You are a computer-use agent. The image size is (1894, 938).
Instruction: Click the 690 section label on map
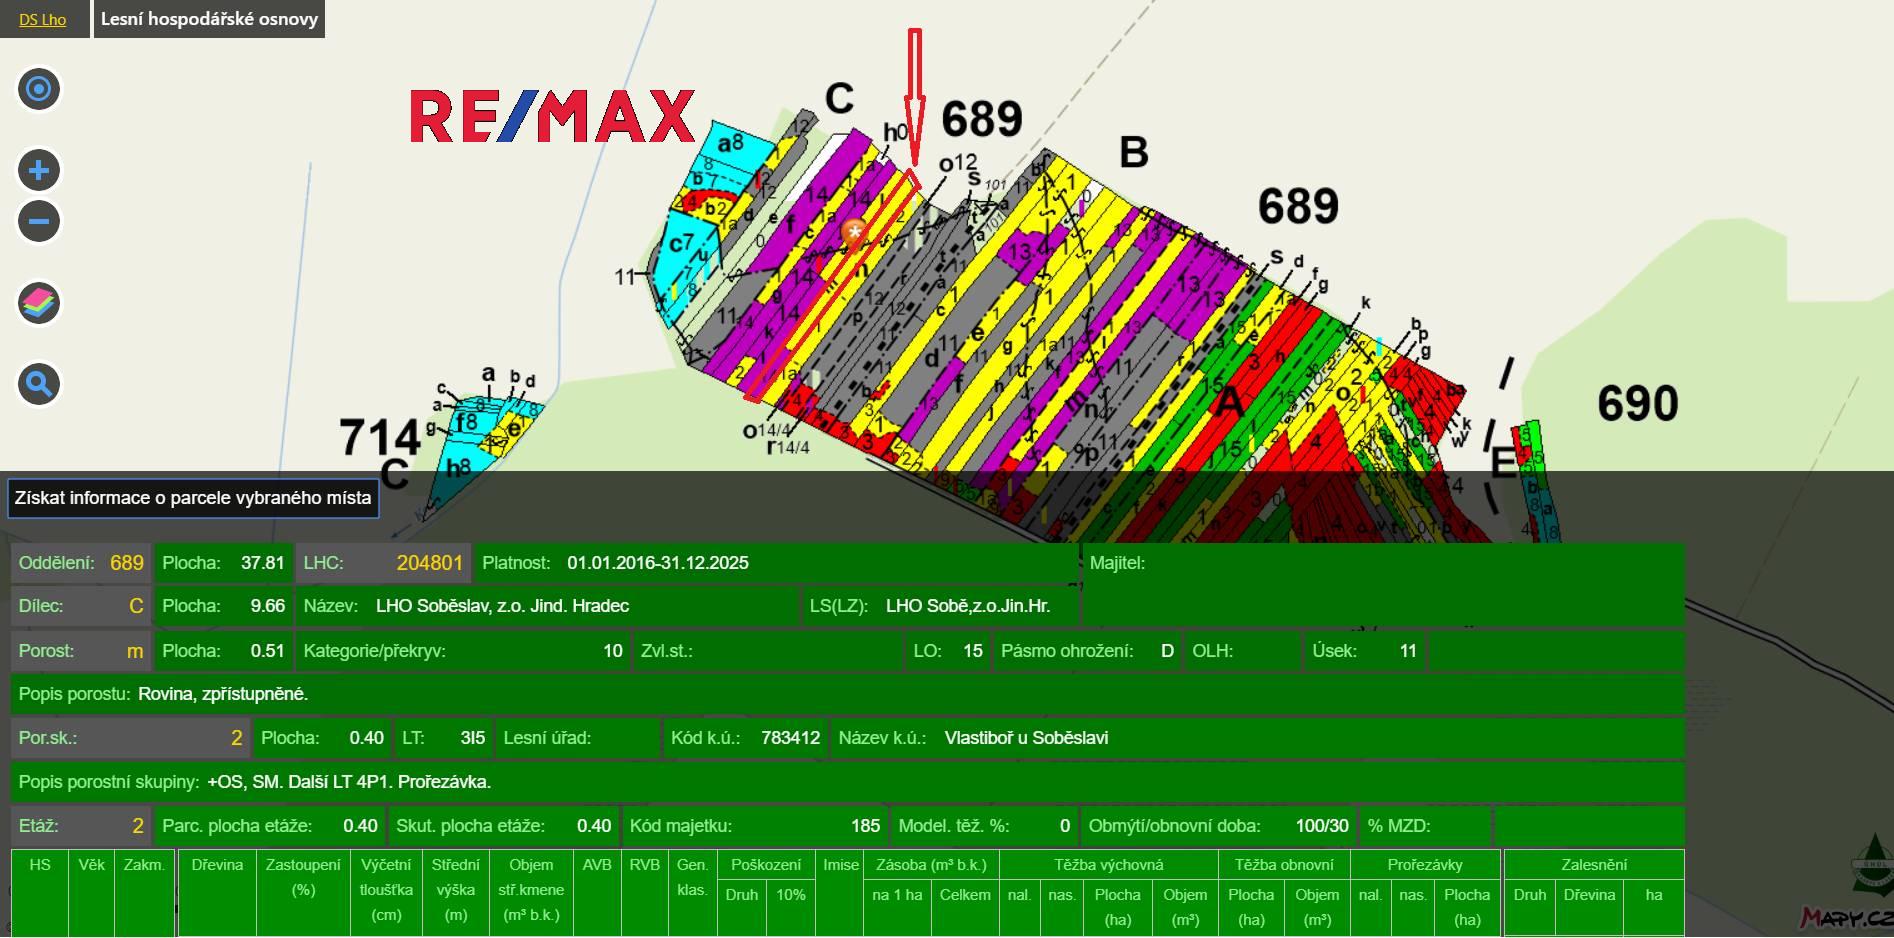(1637, 404)
